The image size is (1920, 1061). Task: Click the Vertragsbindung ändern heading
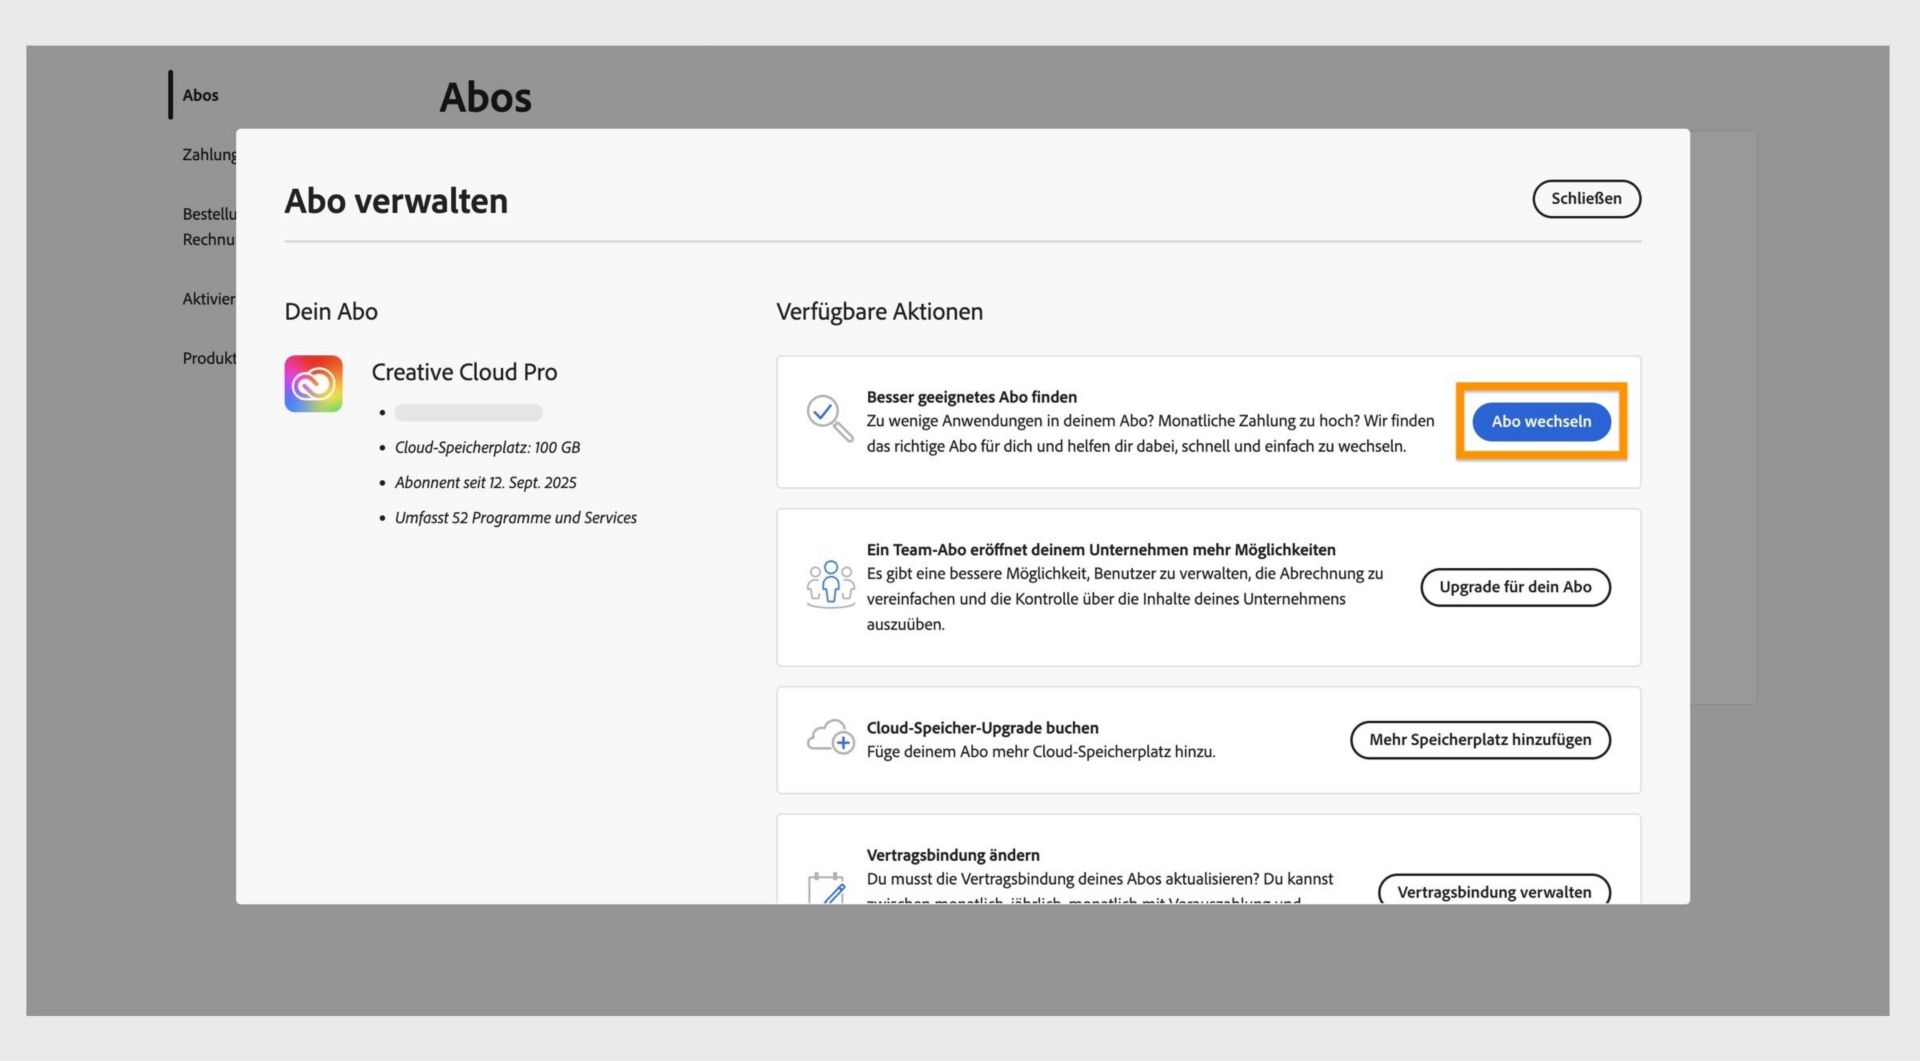tap(953, 855)
